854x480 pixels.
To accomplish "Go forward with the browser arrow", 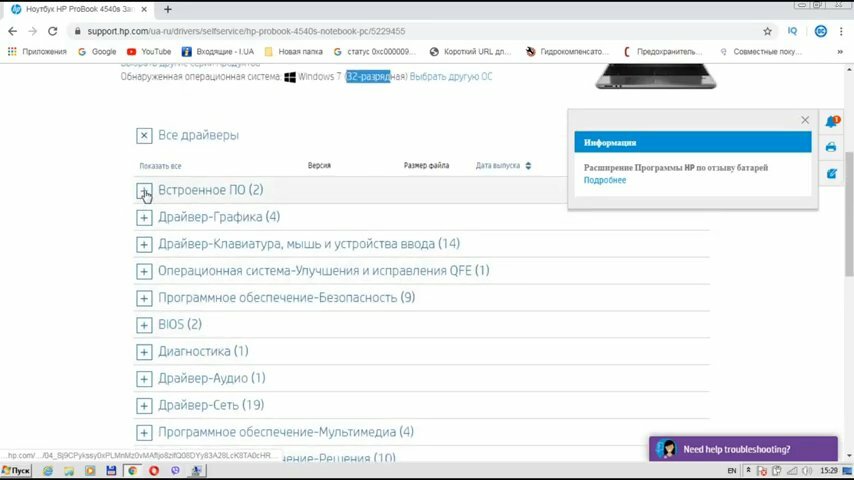I will [32, 31].
